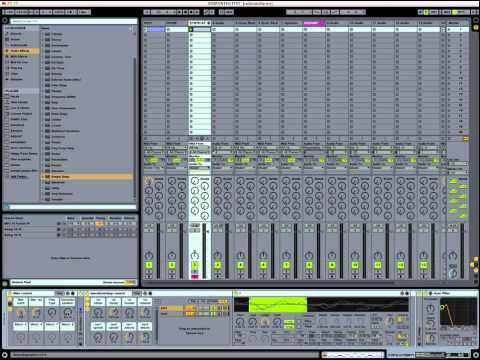Viewport: 480px width, 360px height.
Task: Select the purple clip in track 1
Action: click(156, 29)
